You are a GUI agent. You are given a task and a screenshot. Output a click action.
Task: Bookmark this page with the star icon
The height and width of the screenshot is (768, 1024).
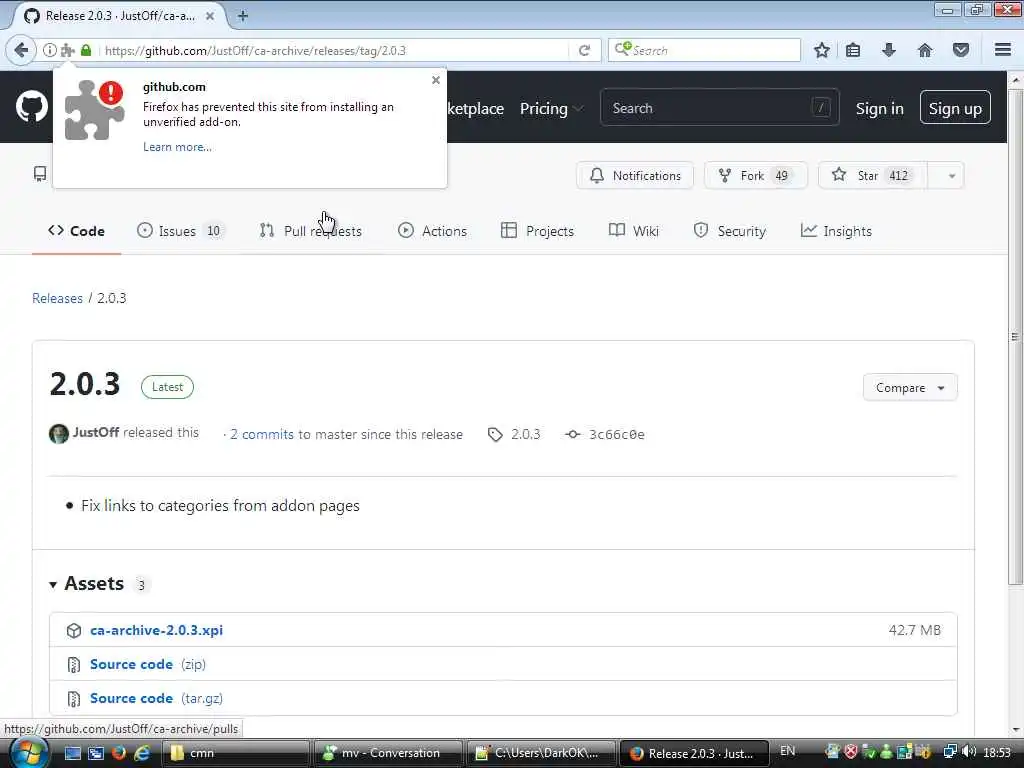click(x=822, y=50)
